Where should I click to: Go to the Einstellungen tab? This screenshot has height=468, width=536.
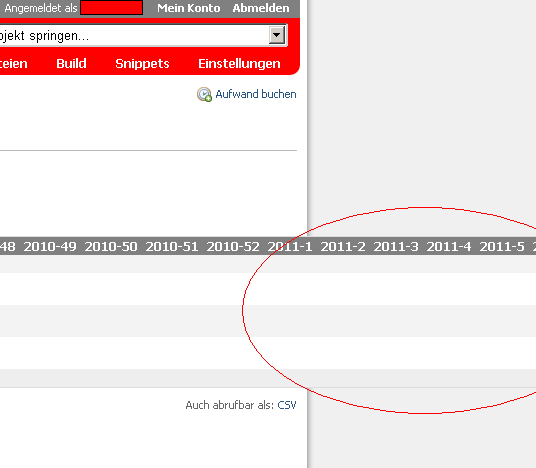coord(239,64)
